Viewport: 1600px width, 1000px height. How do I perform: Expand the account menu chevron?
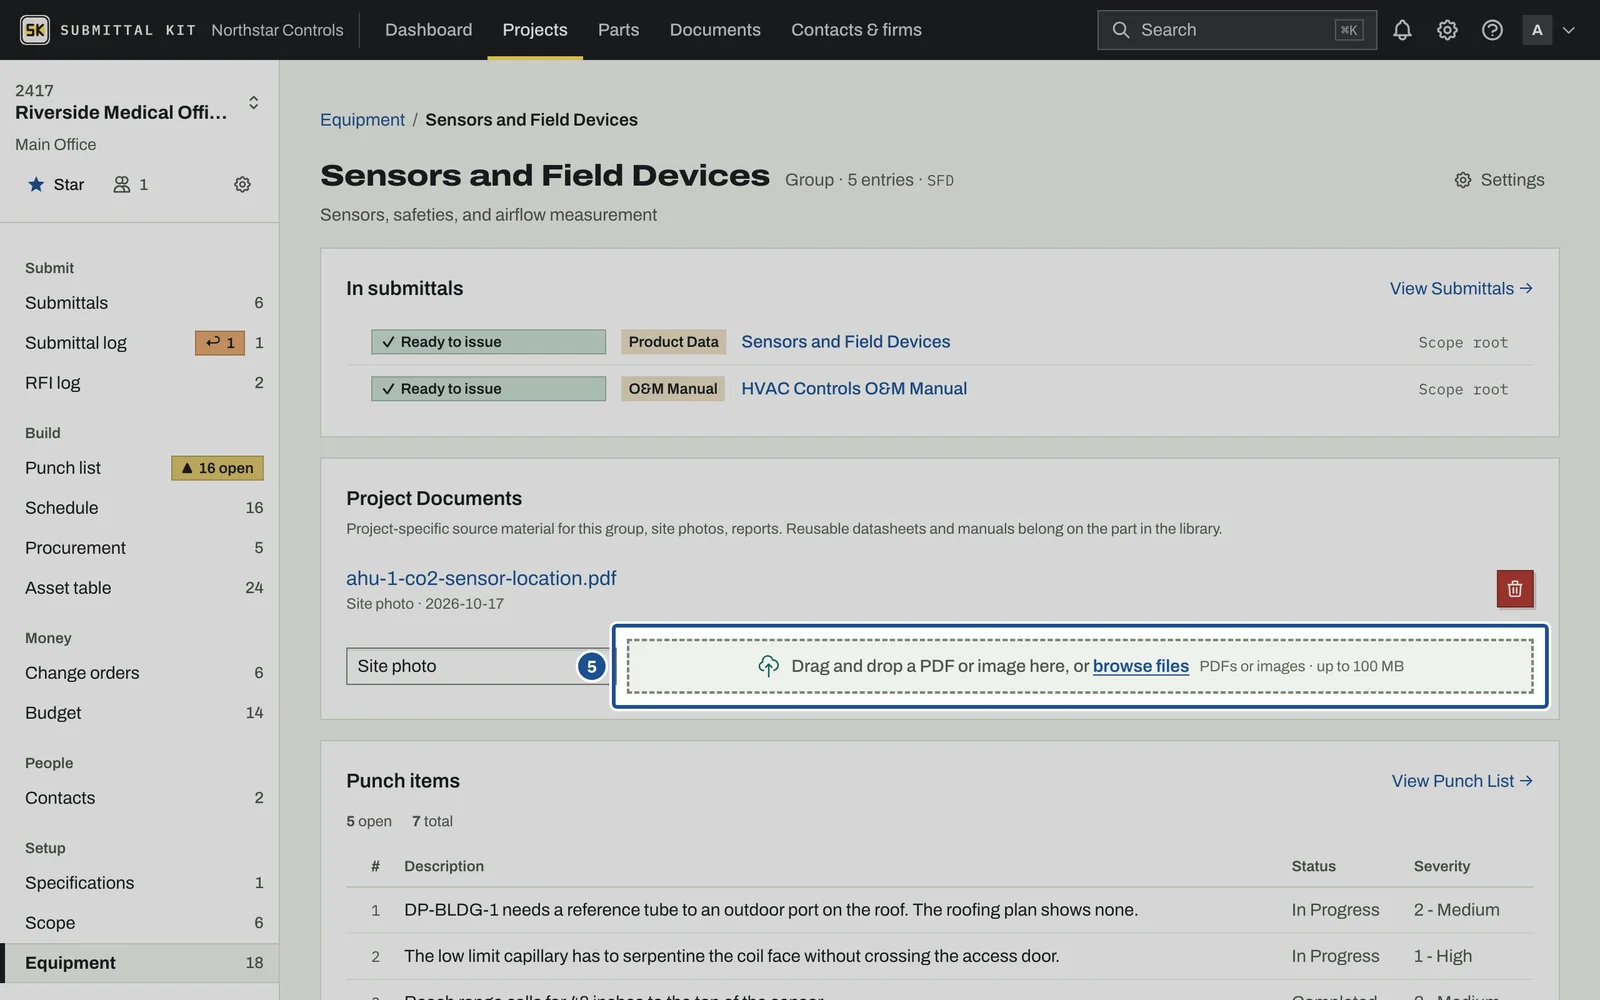tap(1569, 30)
